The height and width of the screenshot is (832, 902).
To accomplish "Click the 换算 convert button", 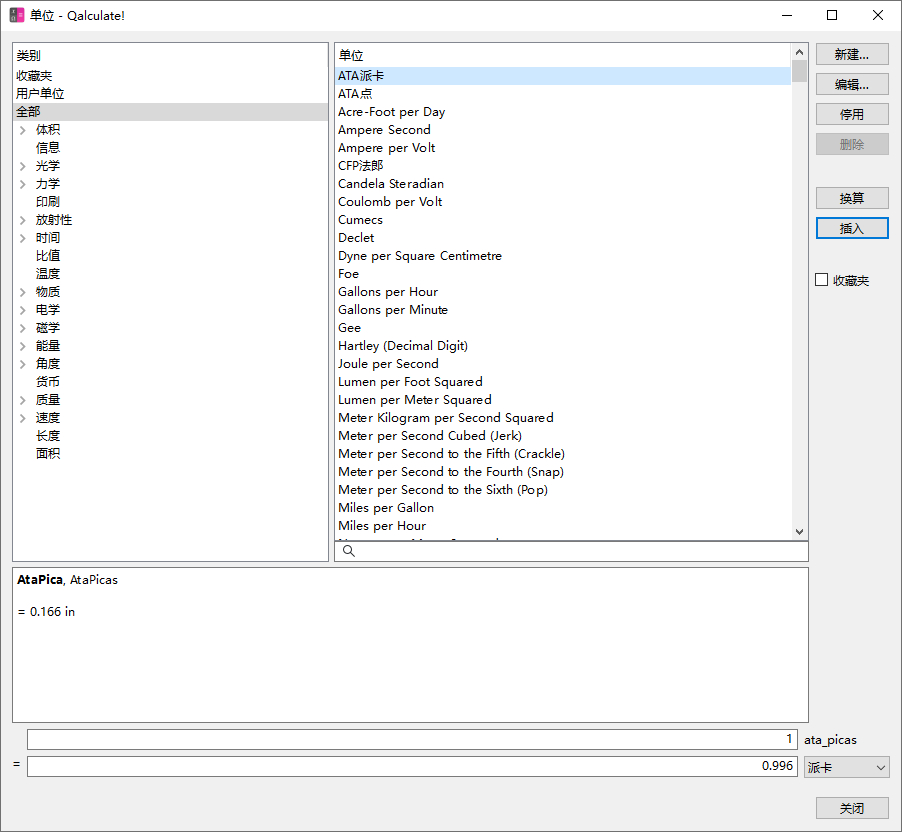I will [x=852, y=198].
